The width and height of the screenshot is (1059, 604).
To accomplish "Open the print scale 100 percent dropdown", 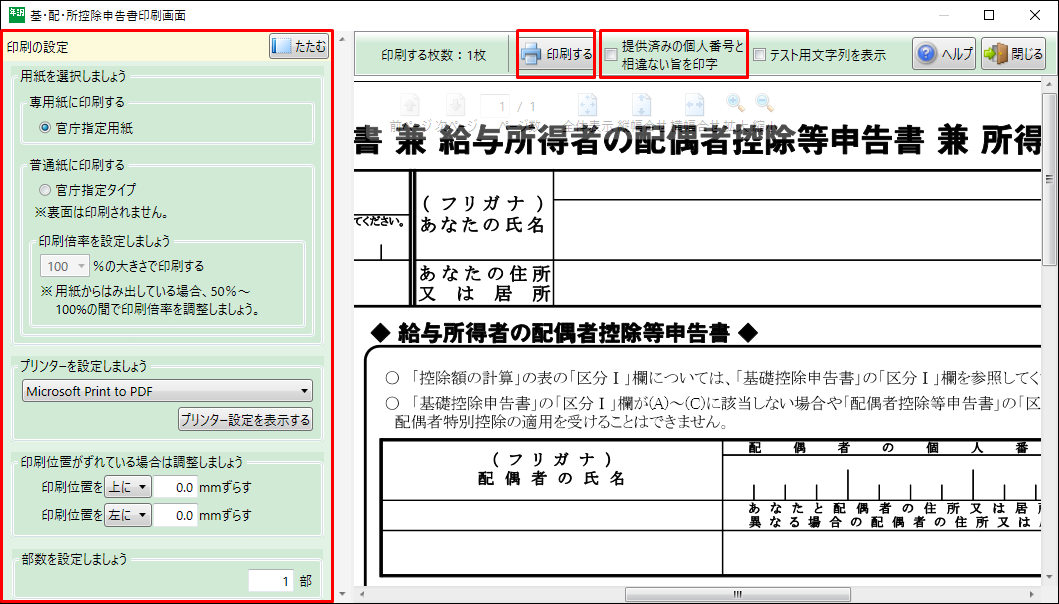I will (65, 266).
